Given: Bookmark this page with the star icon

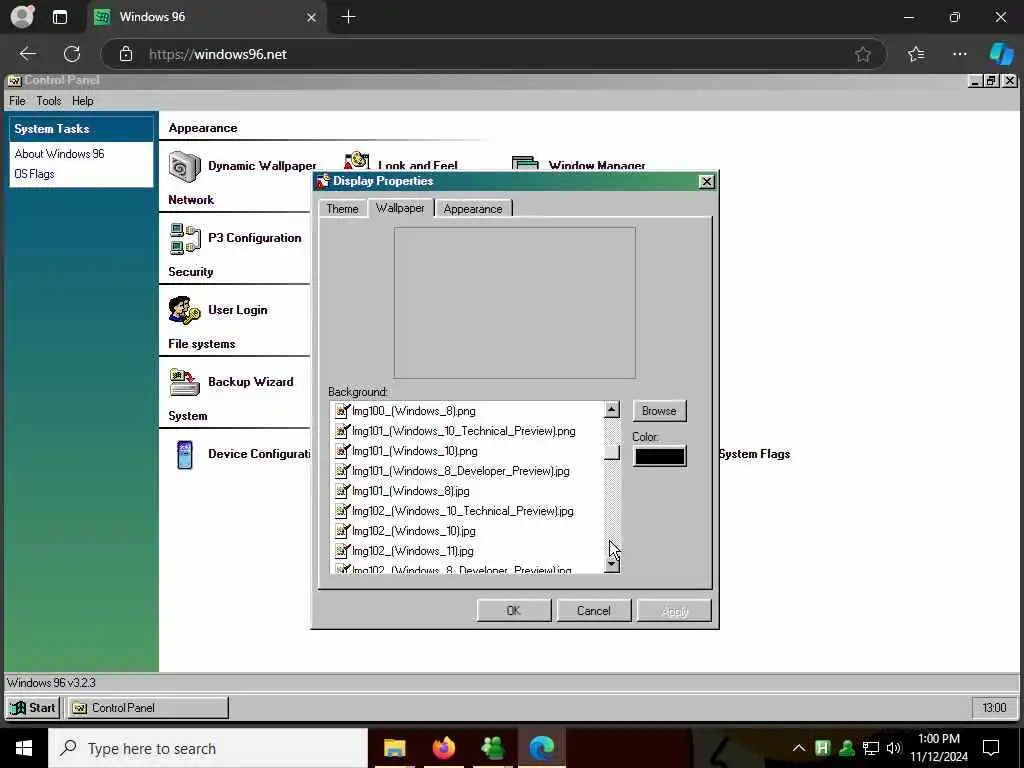Looking at the screenshot, I should tap(863, 54).
